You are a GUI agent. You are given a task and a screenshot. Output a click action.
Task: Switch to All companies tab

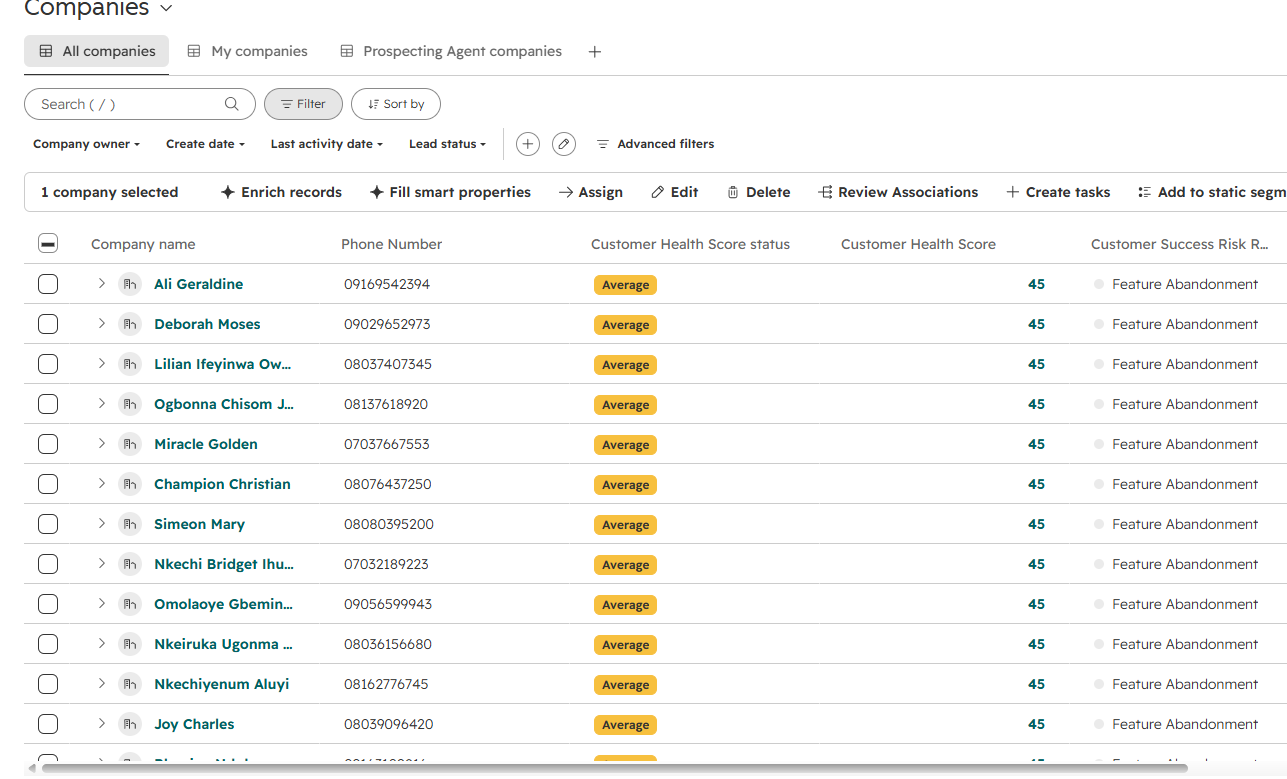point(97,51)
